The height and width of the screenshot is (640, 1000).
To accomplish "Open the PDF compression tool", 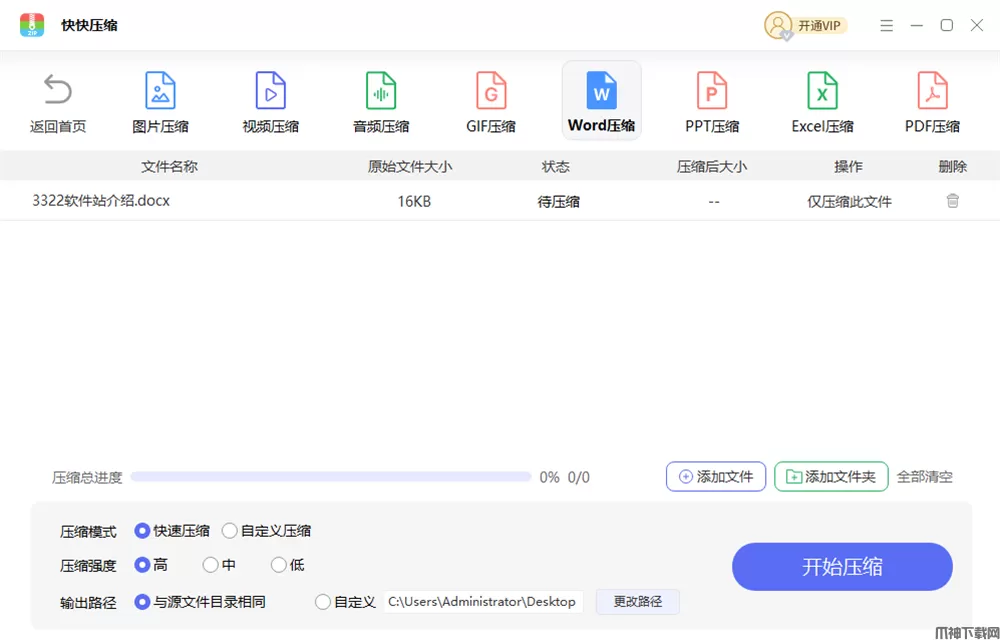I will (x=932, y=91).
